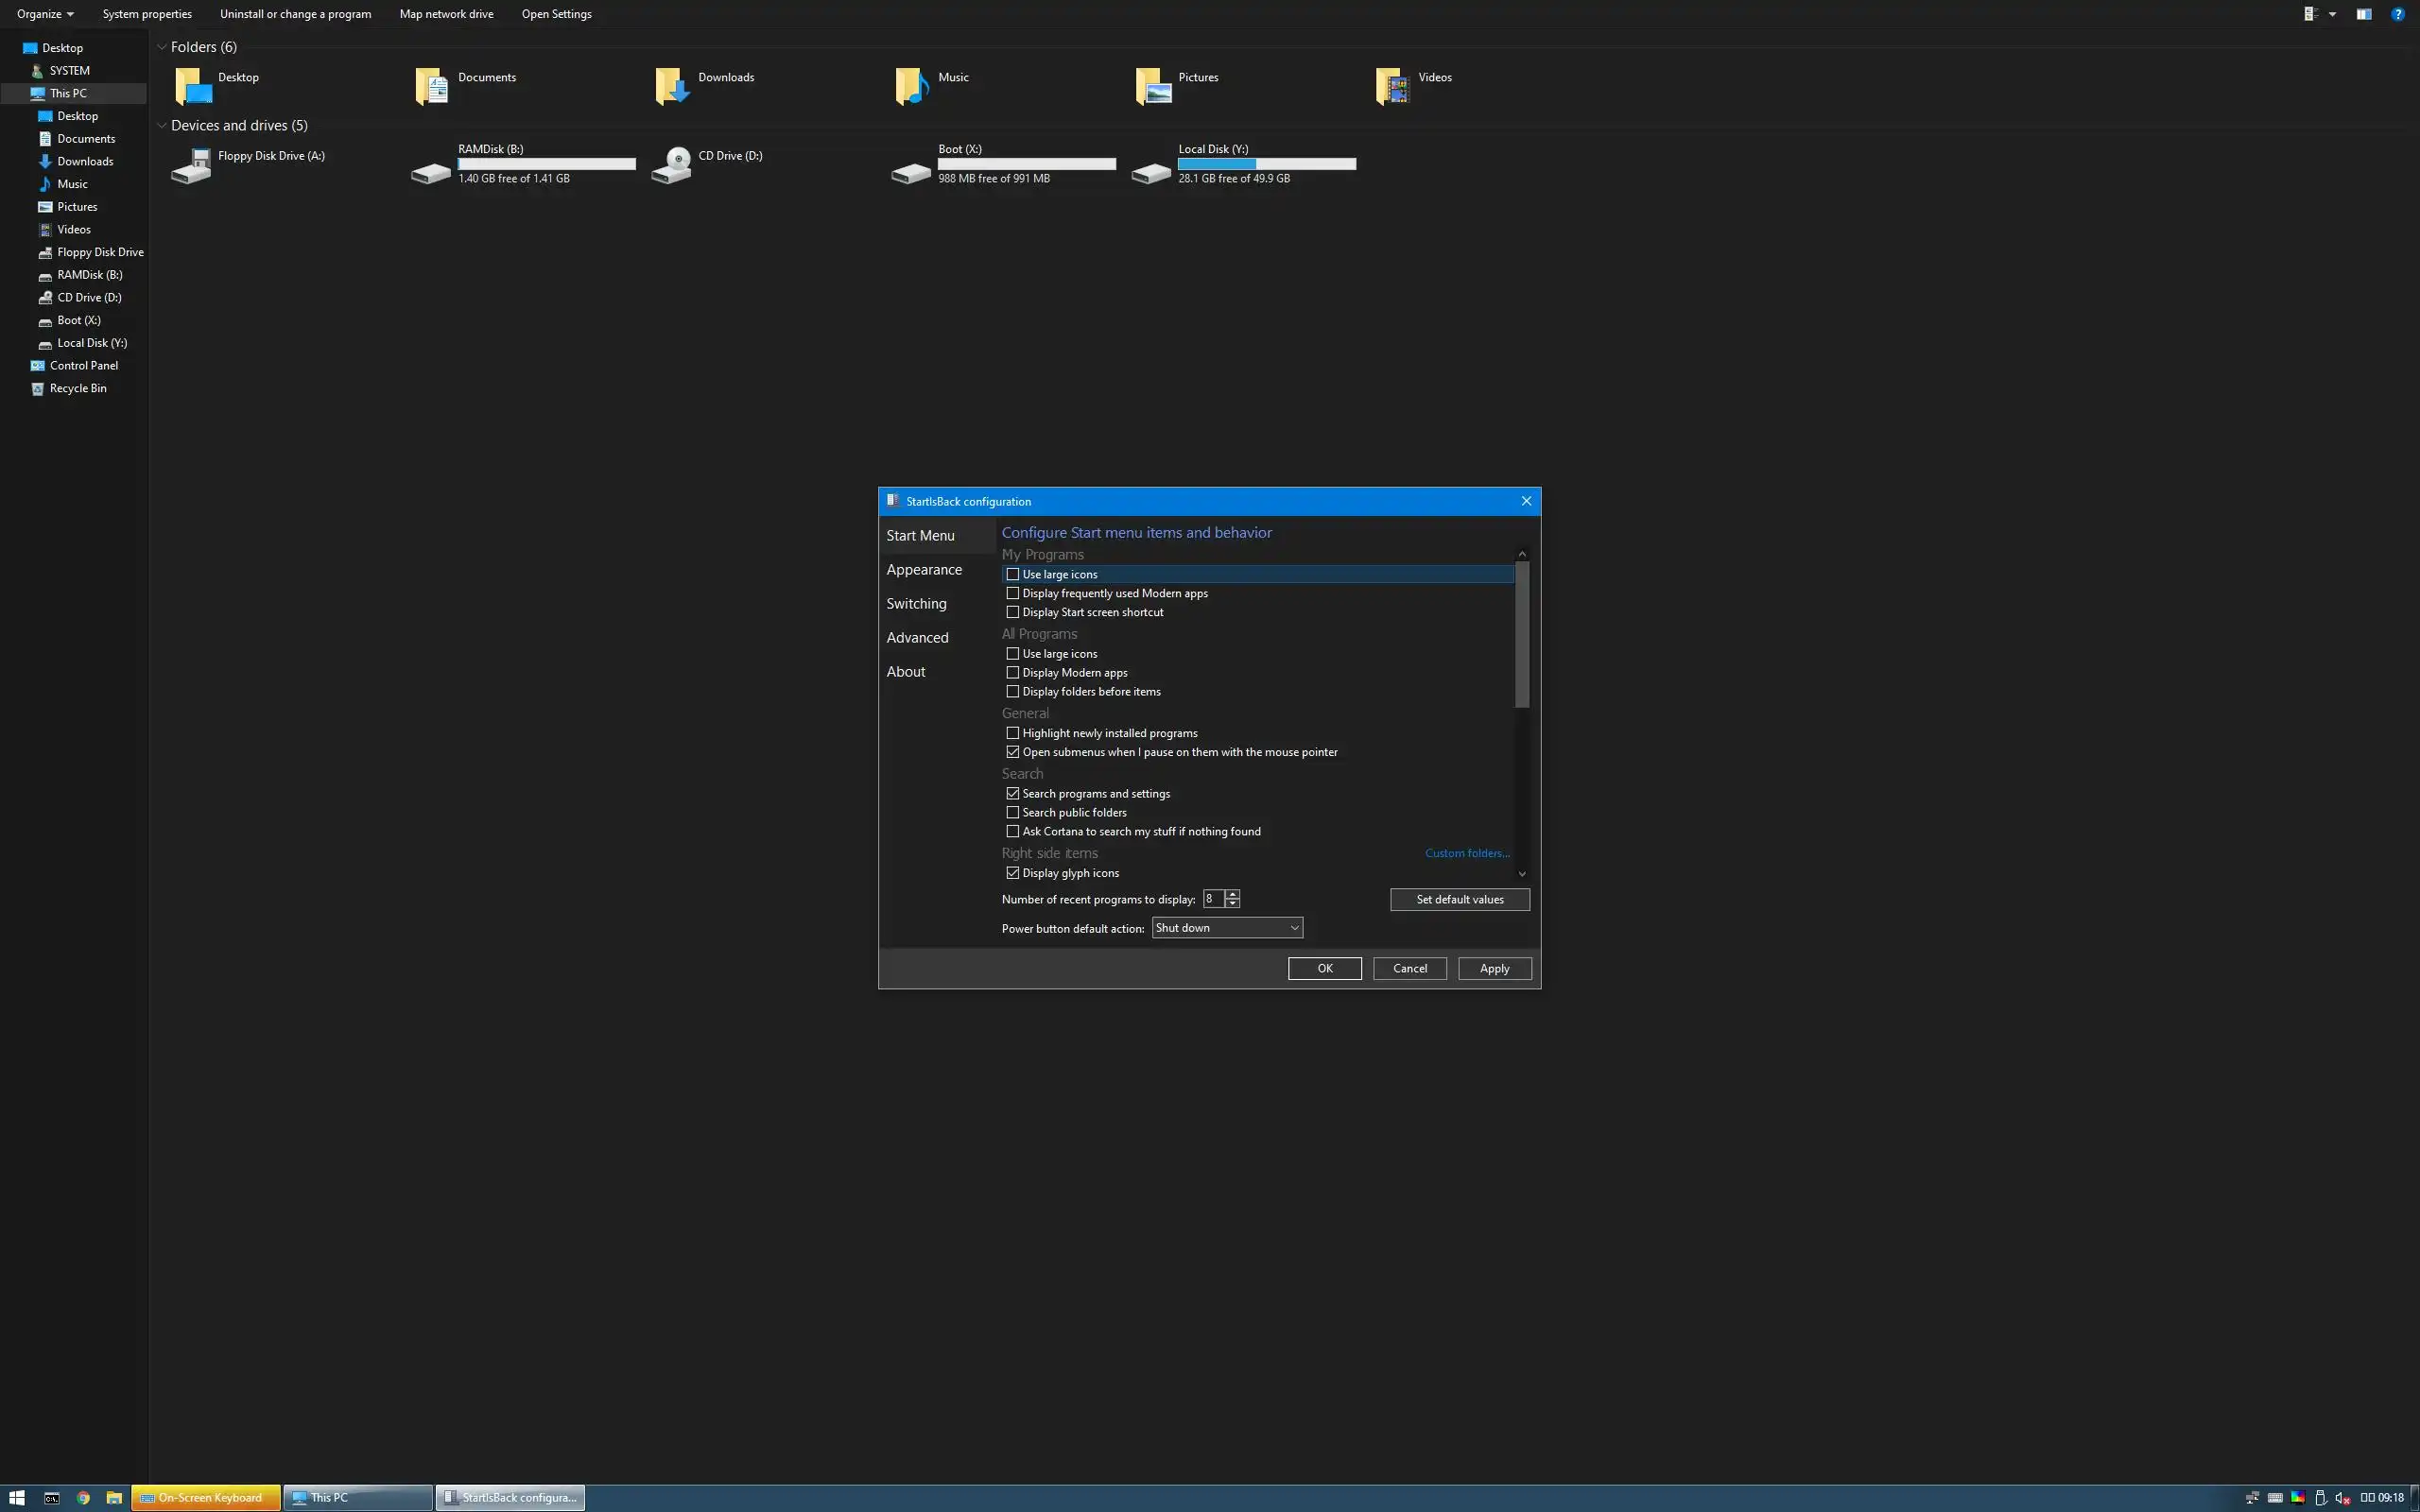Open the Floppy Disk Drive (A:) icon
This screenshot has width=2420, height=1512.
click(x=191, y=166)
